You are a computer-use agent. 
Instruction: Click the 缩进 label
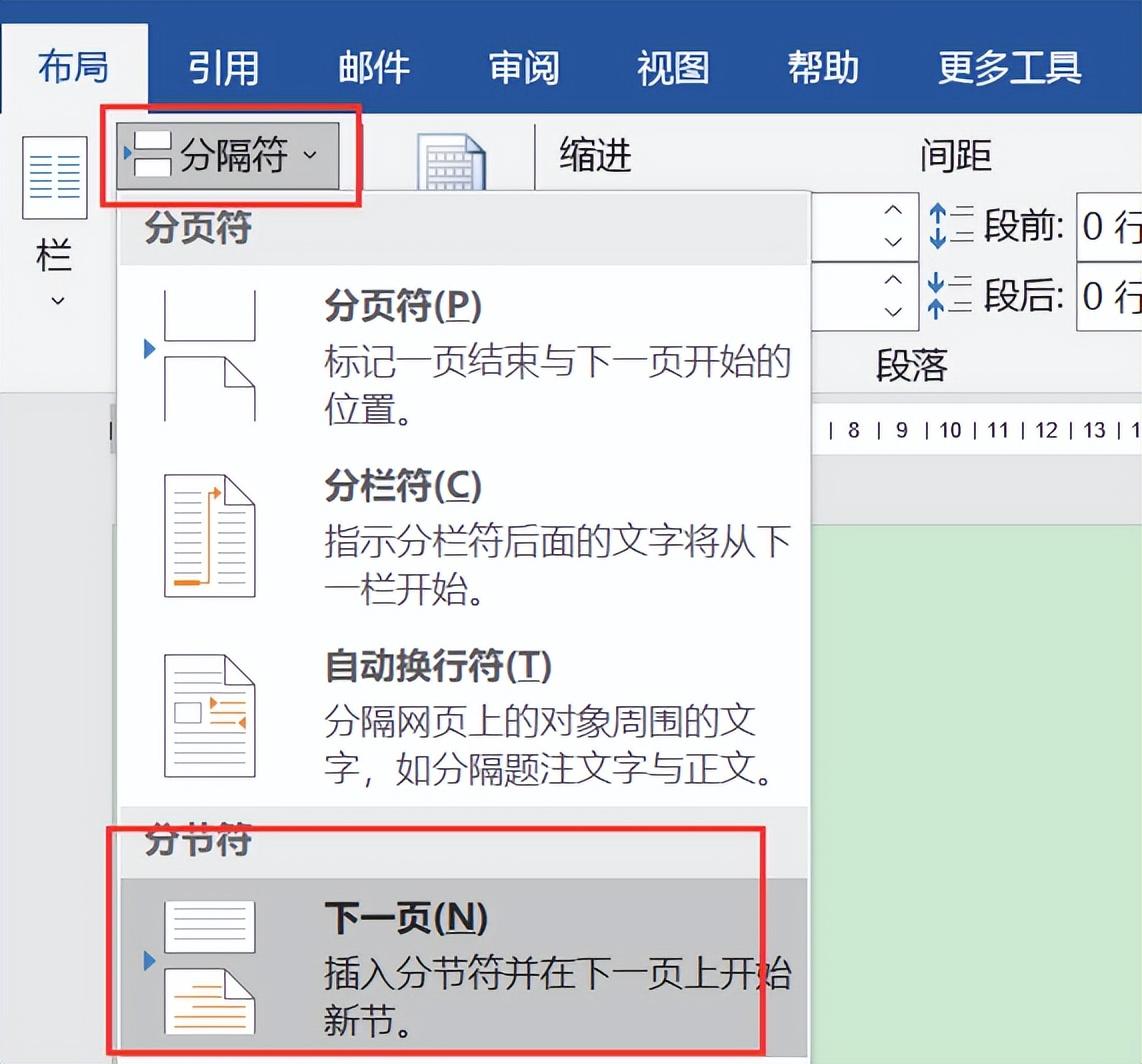point(595,155)
